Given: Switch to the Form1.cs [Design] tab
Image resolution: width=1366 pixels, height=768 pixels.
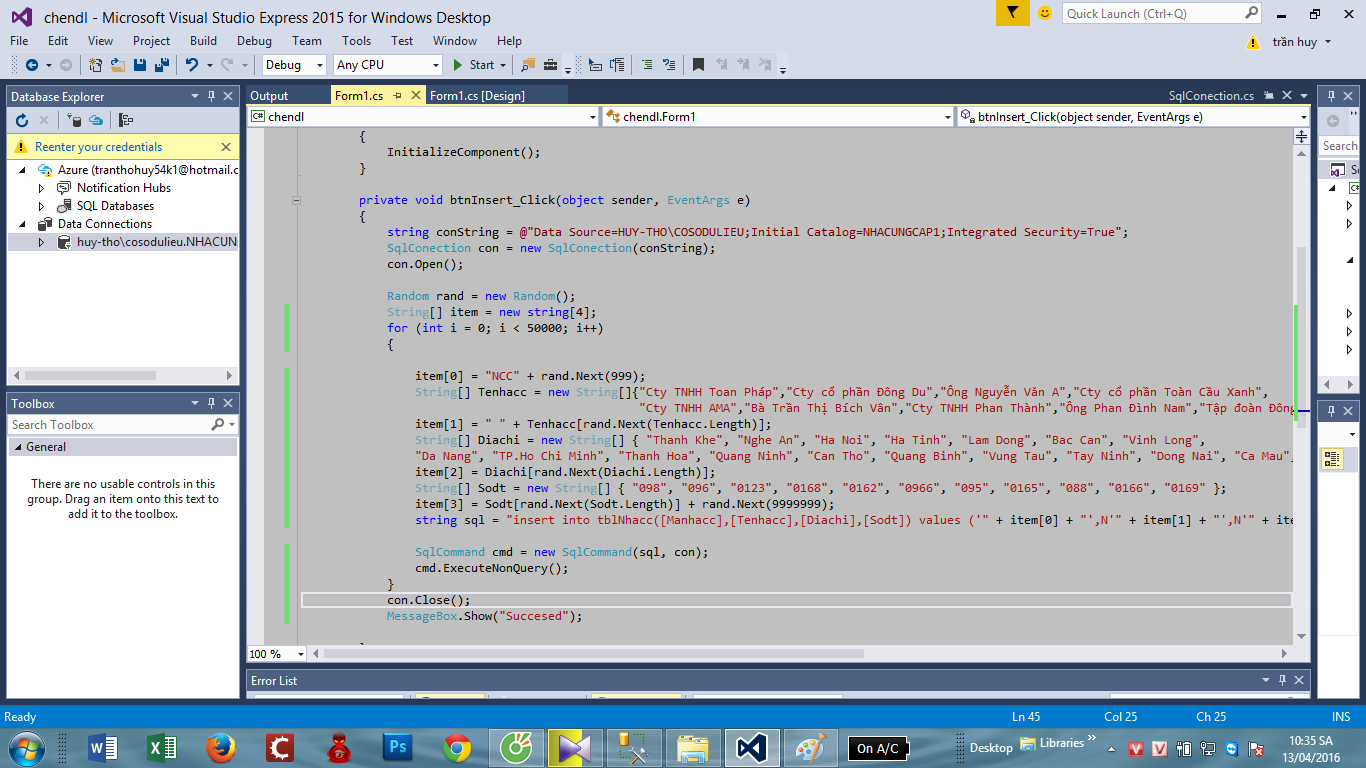Looking at the screenshot, I should (x=477, y=96).
